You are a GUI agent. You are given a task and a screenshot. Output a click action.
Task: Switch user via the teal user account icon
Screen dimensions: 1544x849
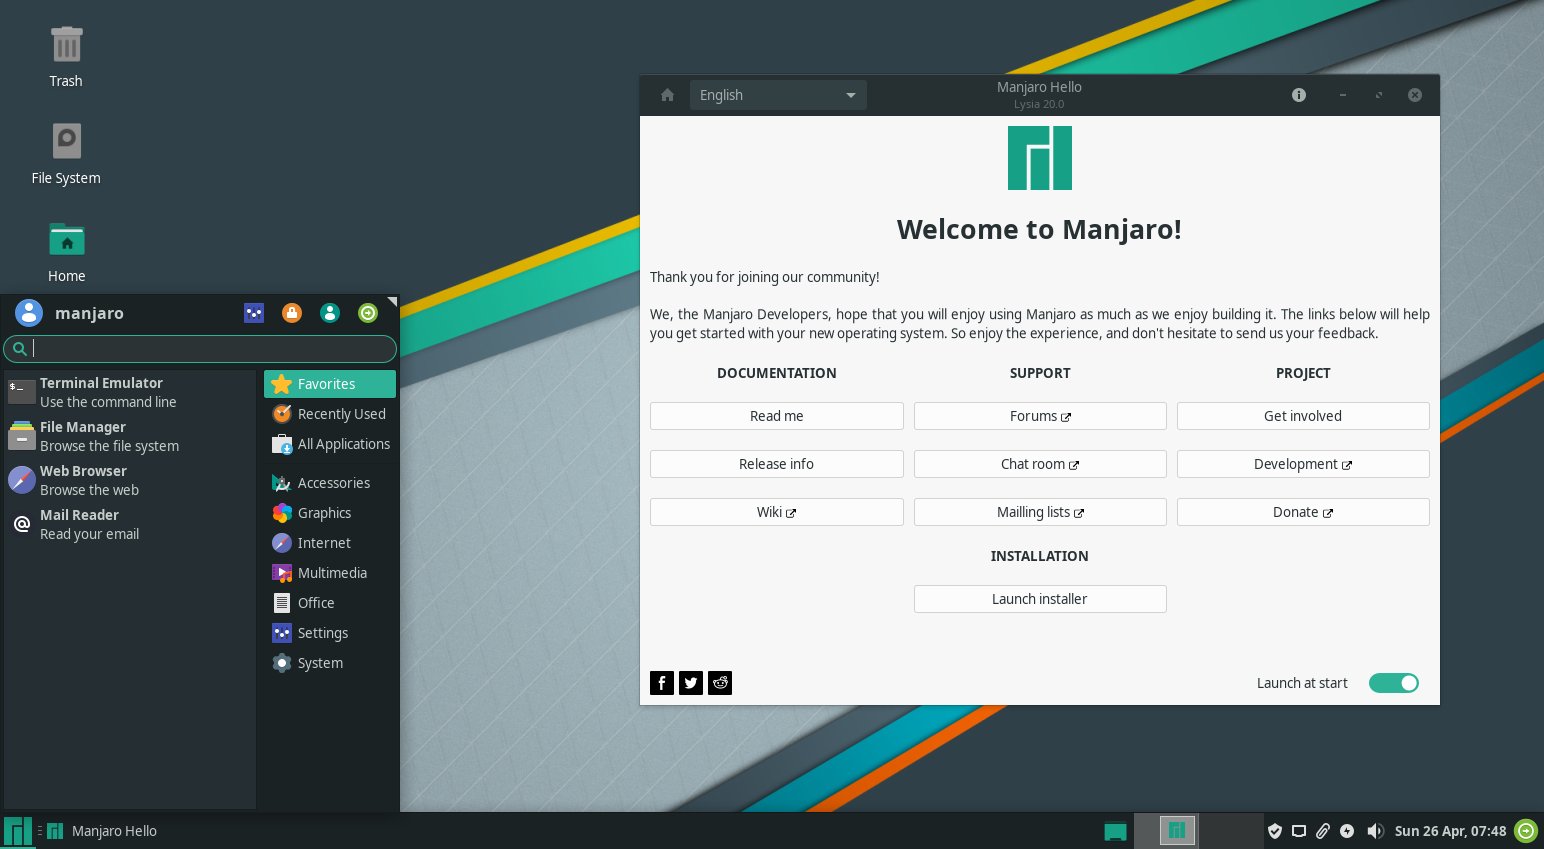[330, 313]
